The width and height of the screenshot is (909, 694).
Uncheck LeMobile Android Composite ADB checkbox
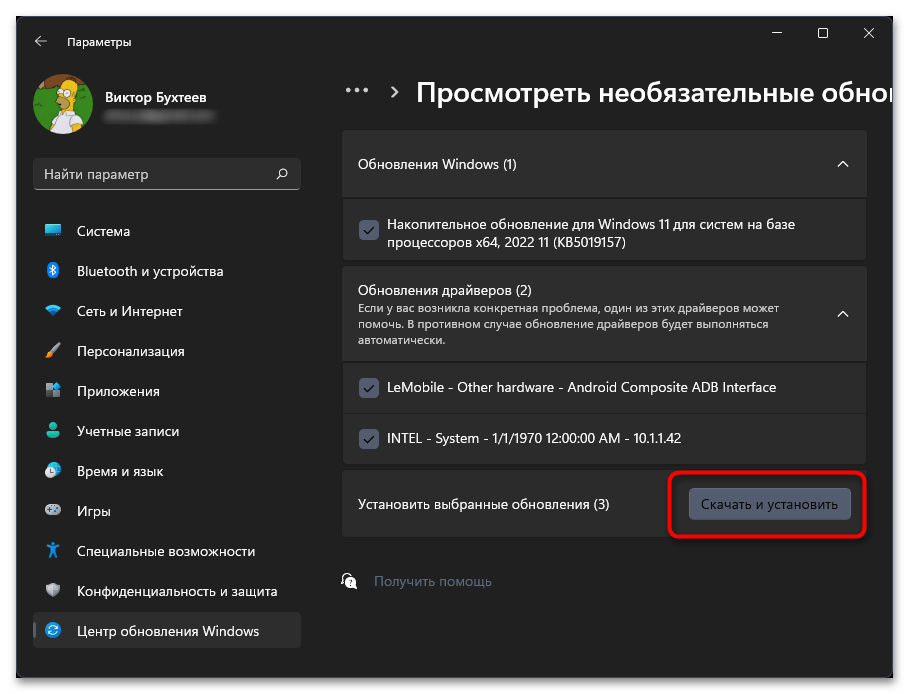tap(369, 388)
